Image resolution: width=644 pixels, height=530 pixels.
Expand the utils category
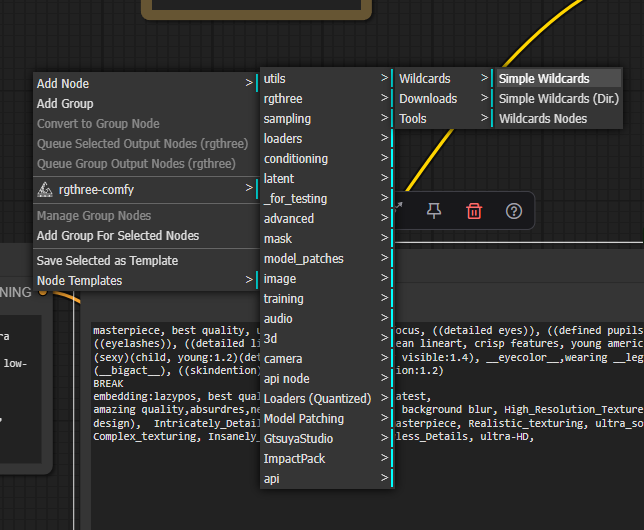click(327, 78)
